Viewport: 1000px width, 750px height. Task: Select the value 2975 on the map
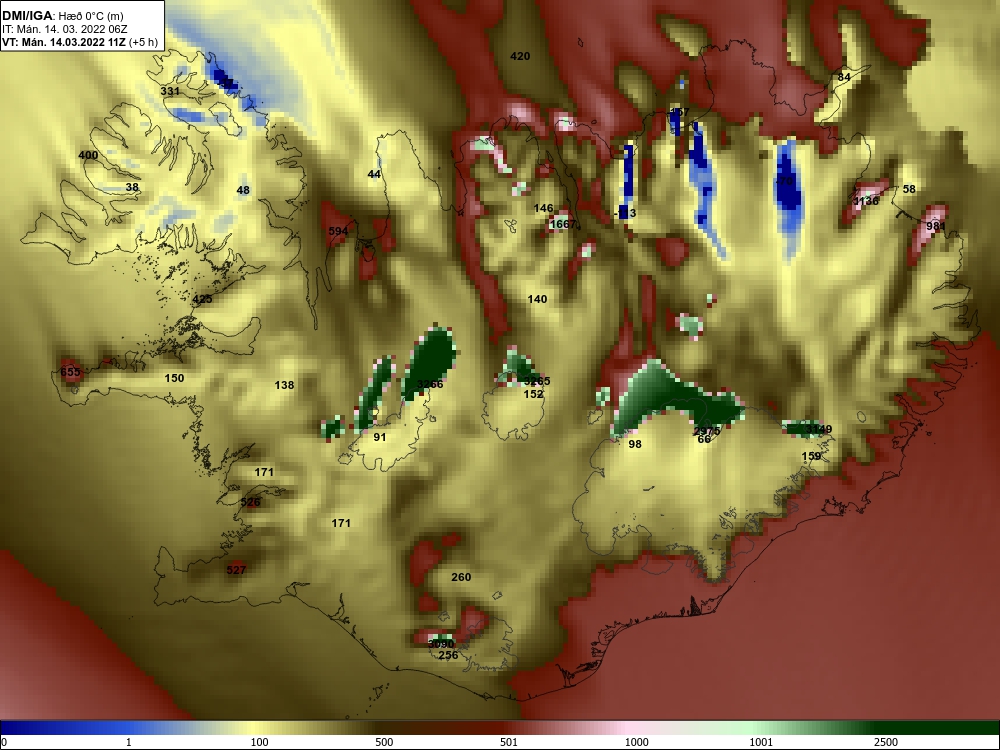(707, 431)
